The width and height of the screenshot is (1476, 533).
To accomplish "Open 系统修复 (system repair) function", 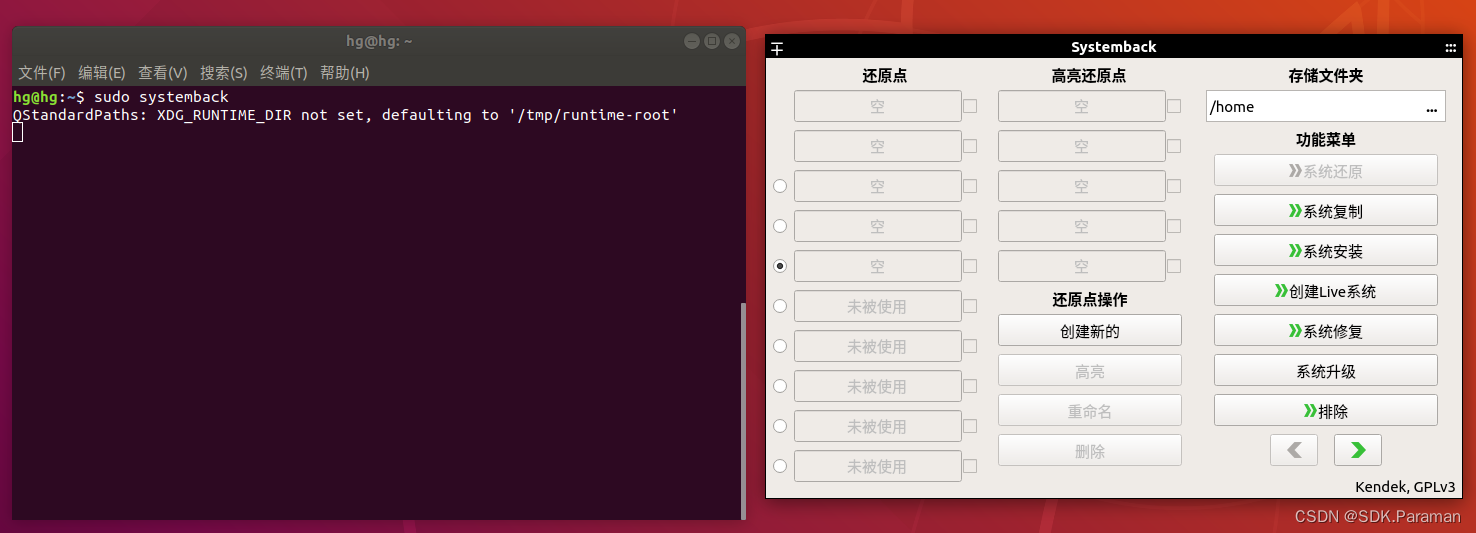I will tap(1326, 331).
